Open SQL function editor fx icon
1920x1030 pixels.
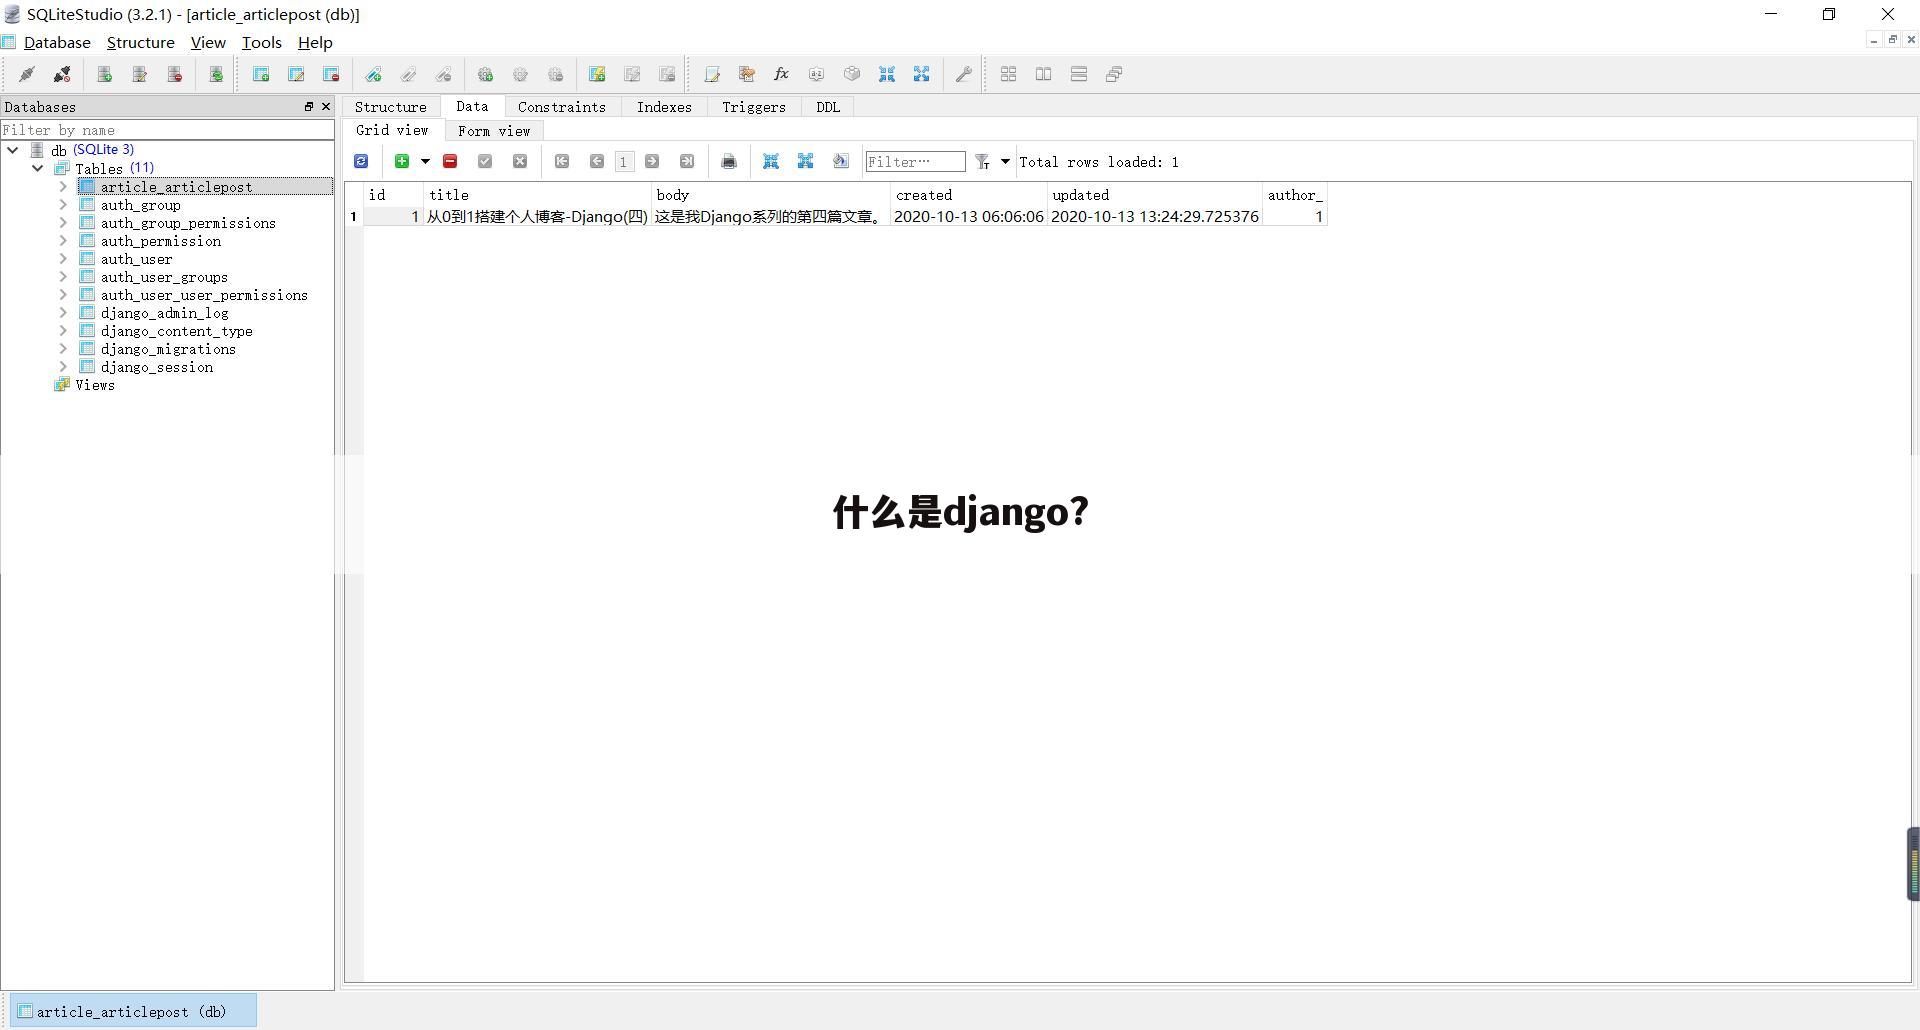[782, 74]
